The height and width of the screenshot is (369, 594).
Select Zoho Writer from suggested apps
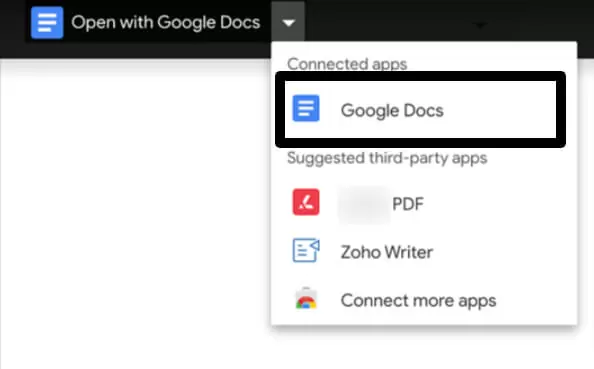pyautogui.click(x=424, y=252)
